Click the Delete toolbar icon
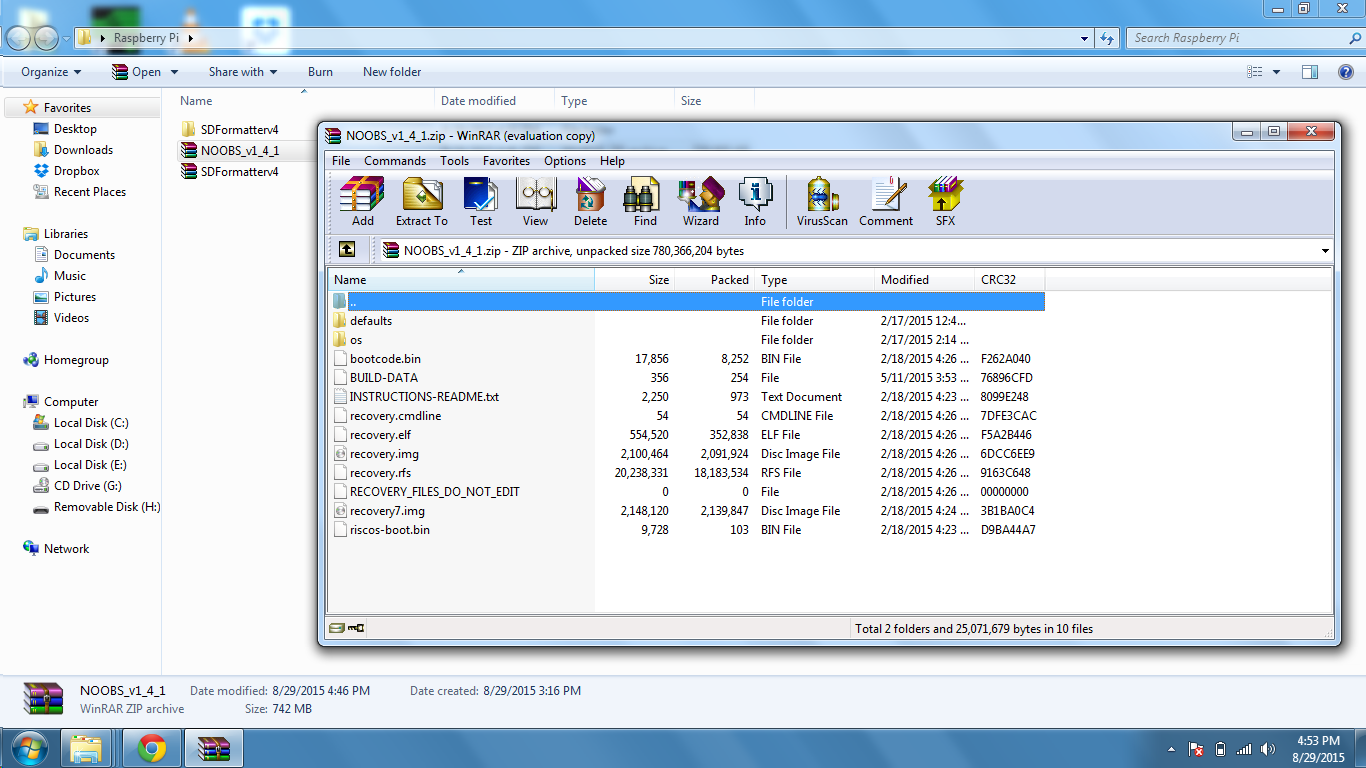The image size is (1366, 768). 590,201
